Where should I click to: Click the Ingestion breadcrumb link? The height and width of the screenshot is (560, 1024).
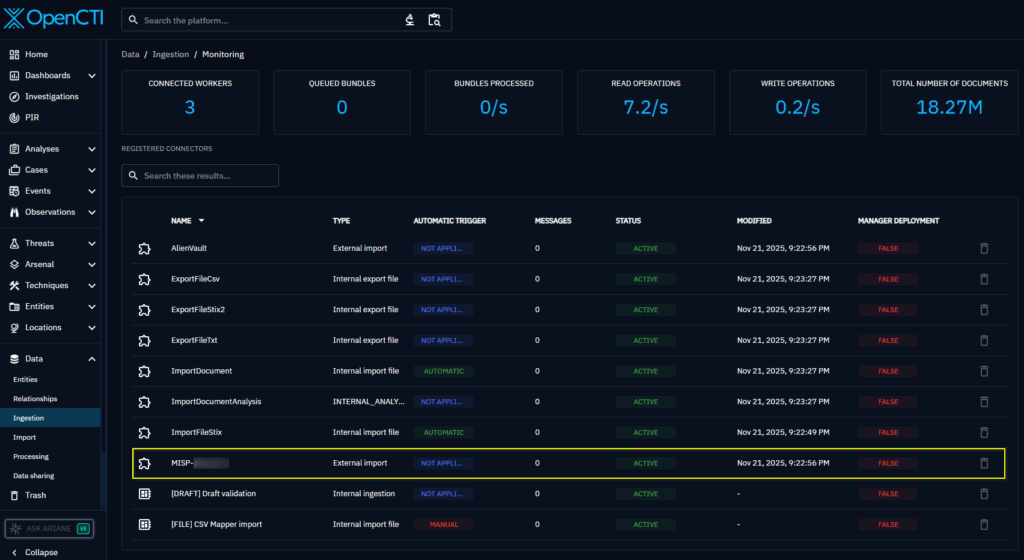(170, 54)
